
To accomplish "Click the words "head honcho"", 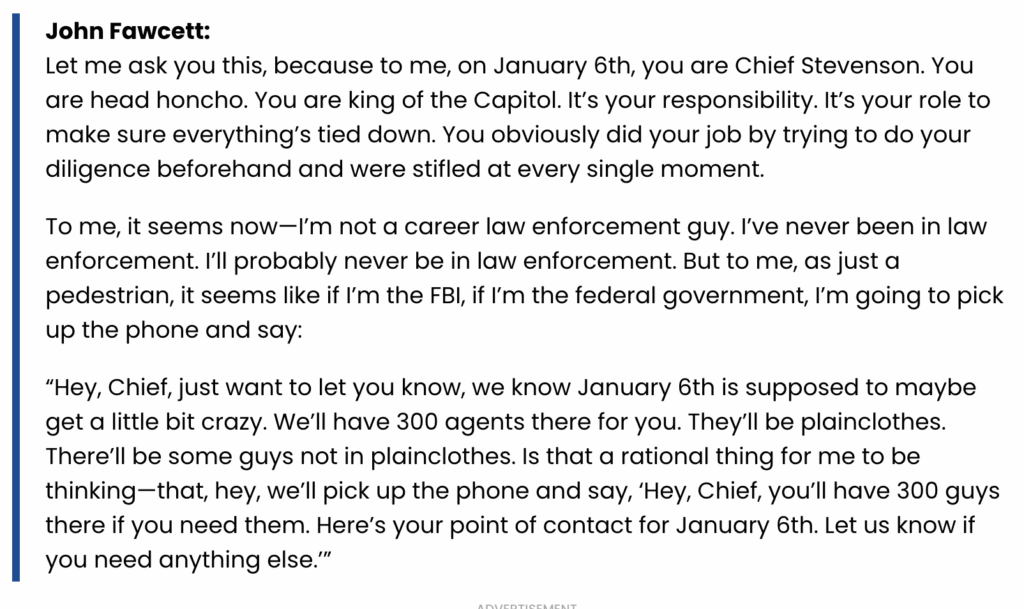I will point(145,101).
